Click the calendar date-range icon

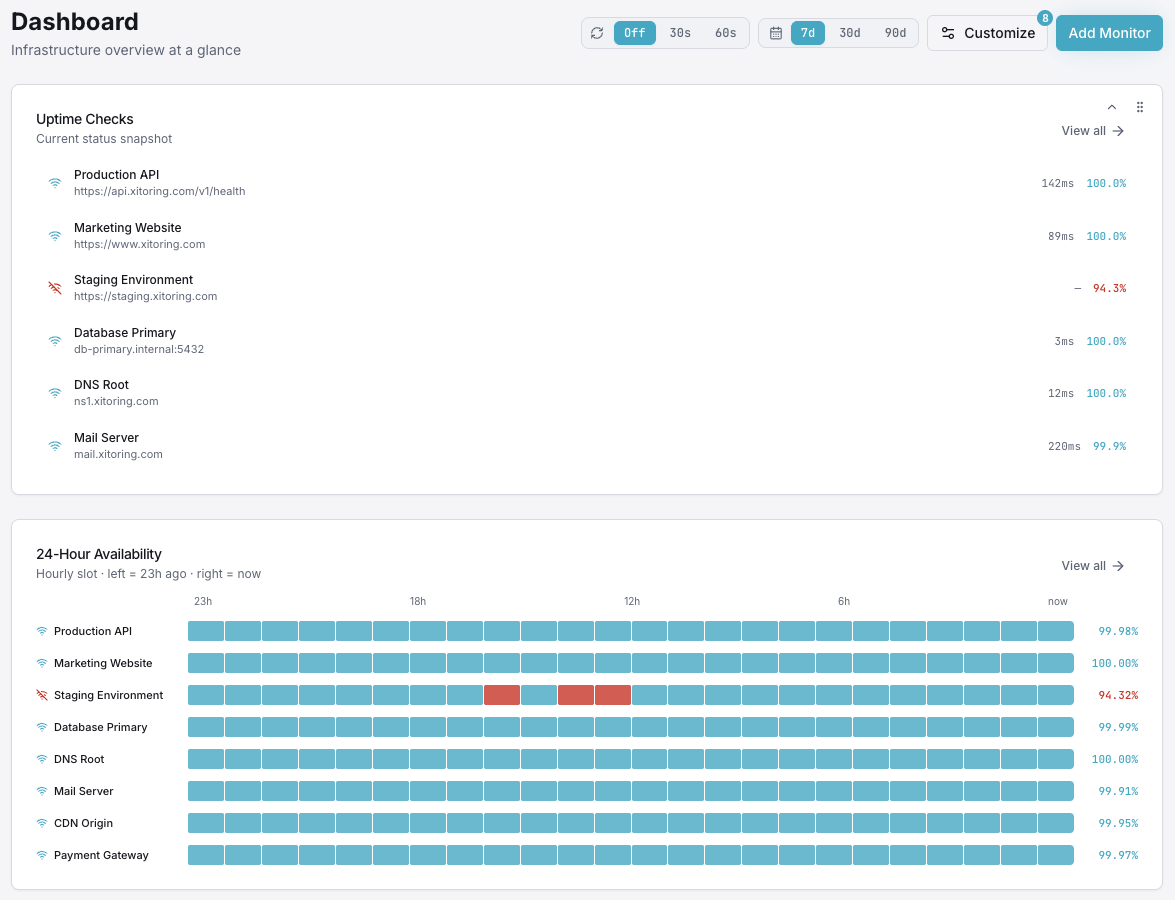pos(776,32)
